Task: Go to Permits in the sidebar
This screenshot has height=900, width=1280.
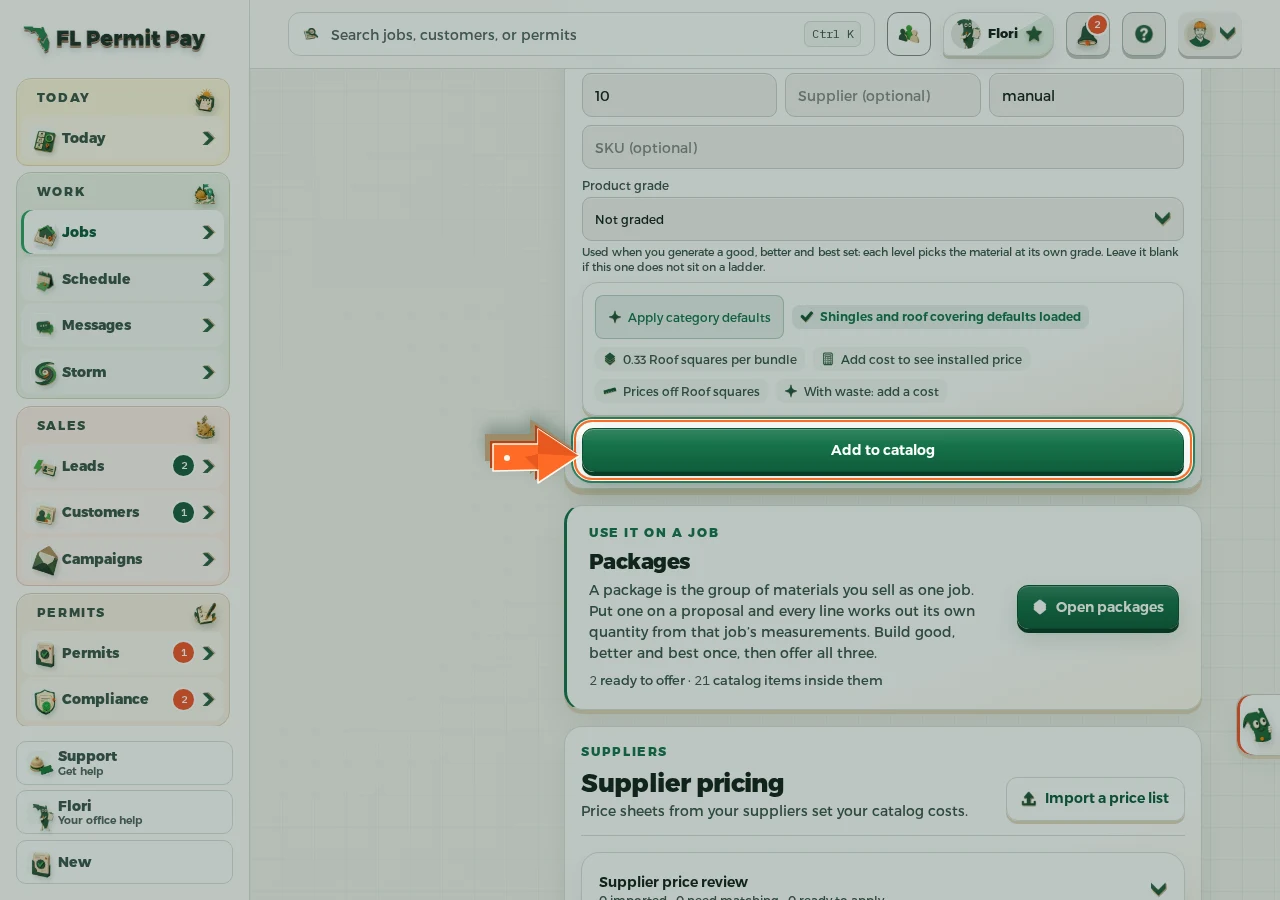Action: pyautogui.click(x=123, y=653)
